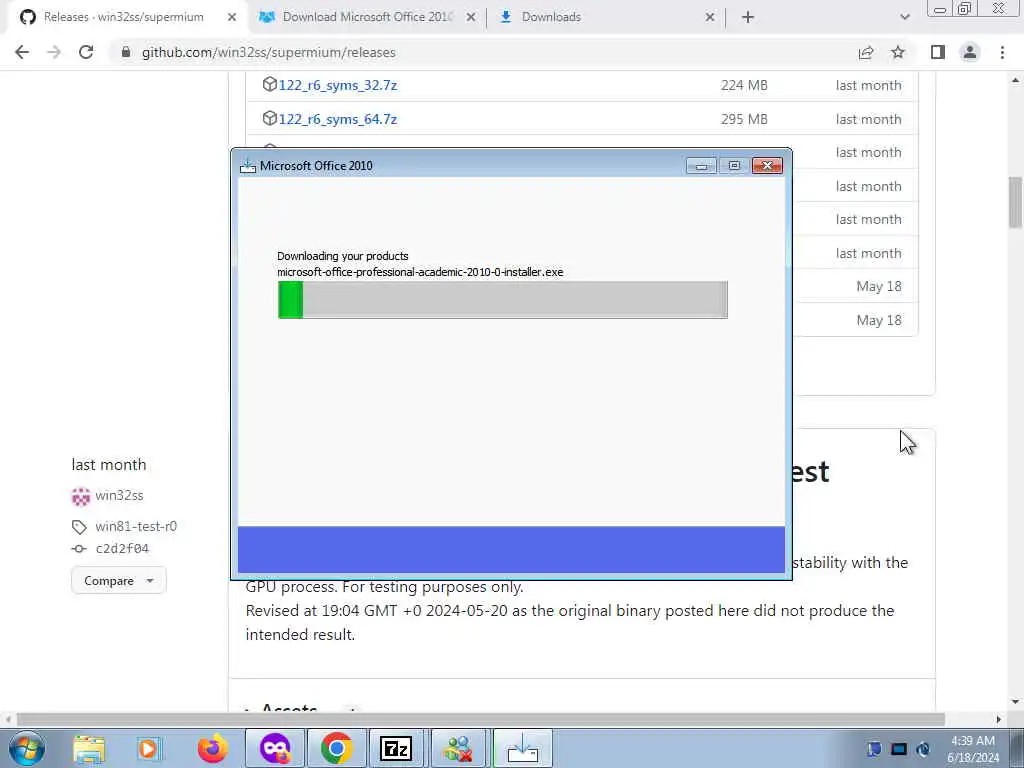Click the page vertical scrollbar thumb

pos(1016,202)
